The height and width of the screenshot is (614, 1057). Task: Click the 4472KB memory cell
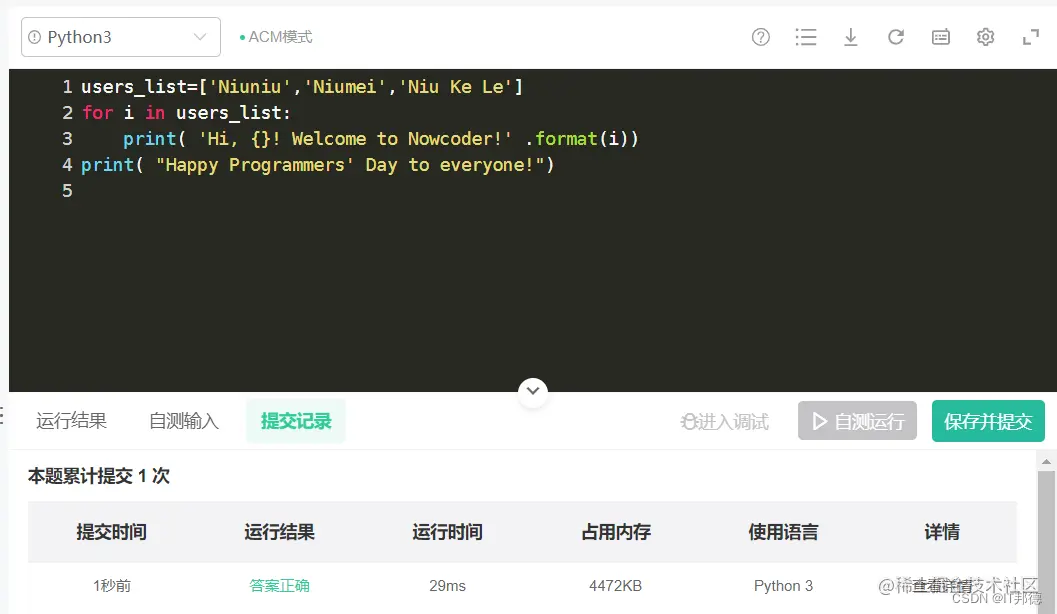(615, 586)
